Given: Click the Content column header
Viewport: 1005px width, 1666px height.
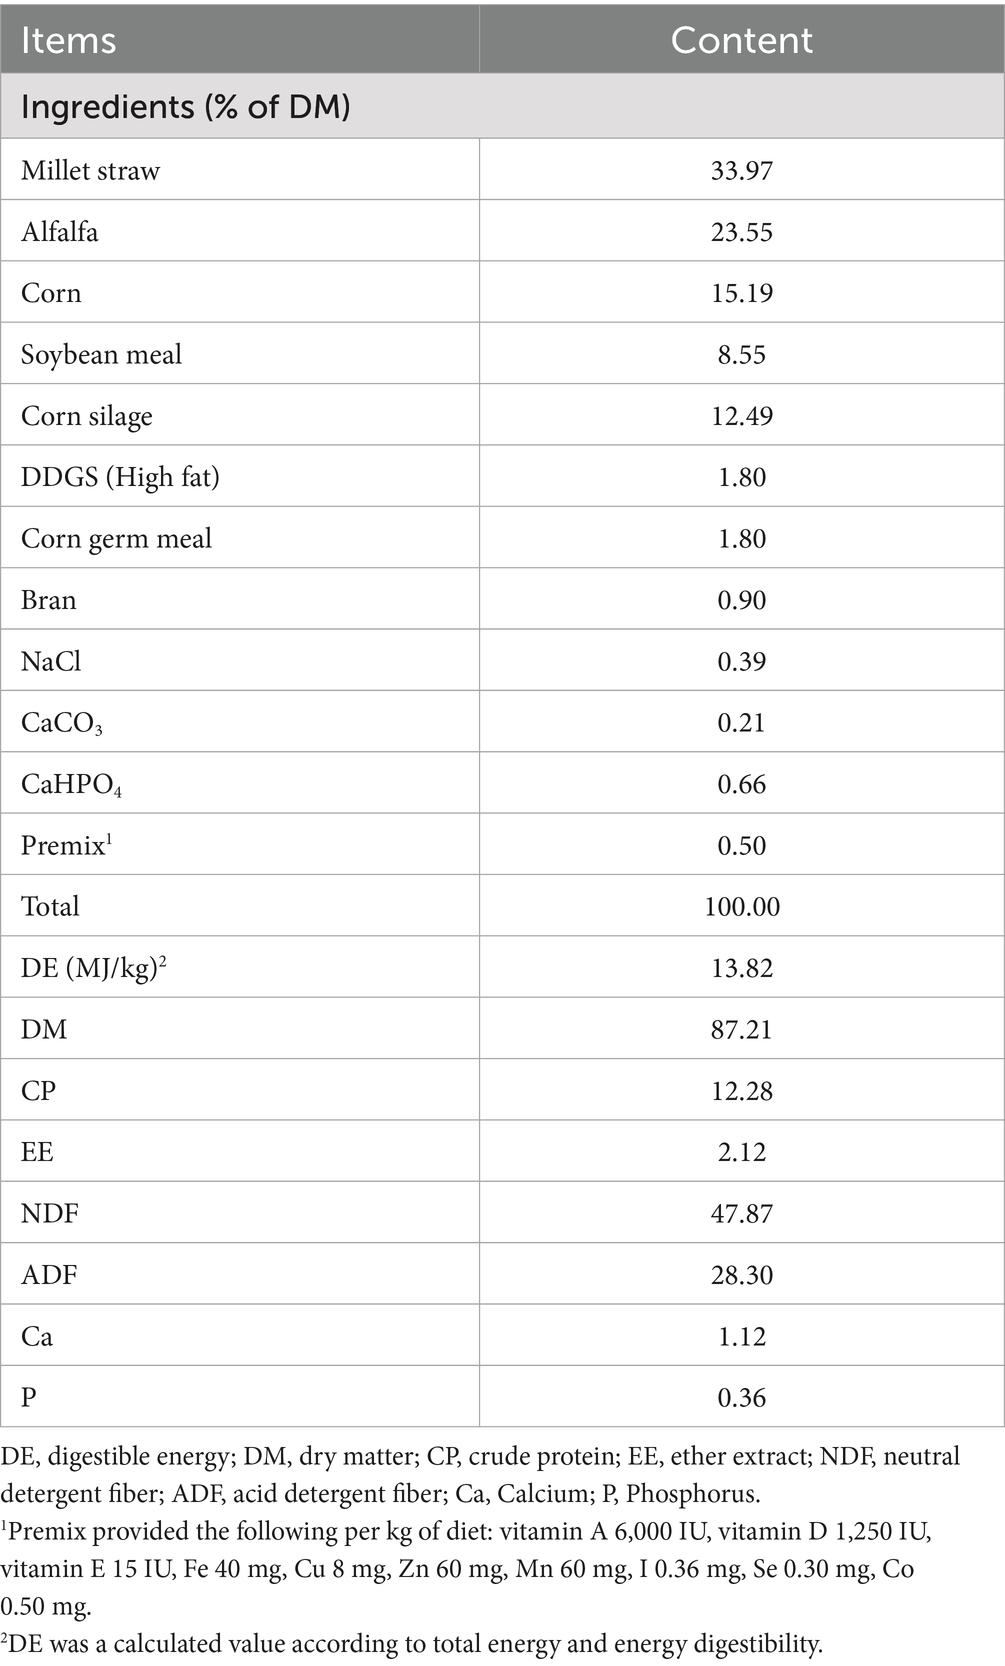Looking at the screenshot, I should point(741,40).
